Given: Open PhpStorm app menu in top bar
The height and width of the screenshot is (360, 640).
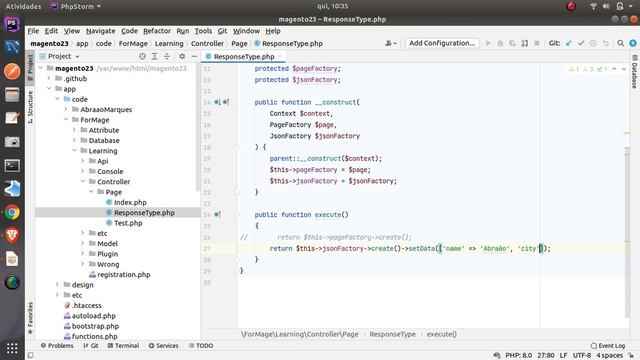Looking at the screenshot, I should pyautogui.click(x=76, y=6).
